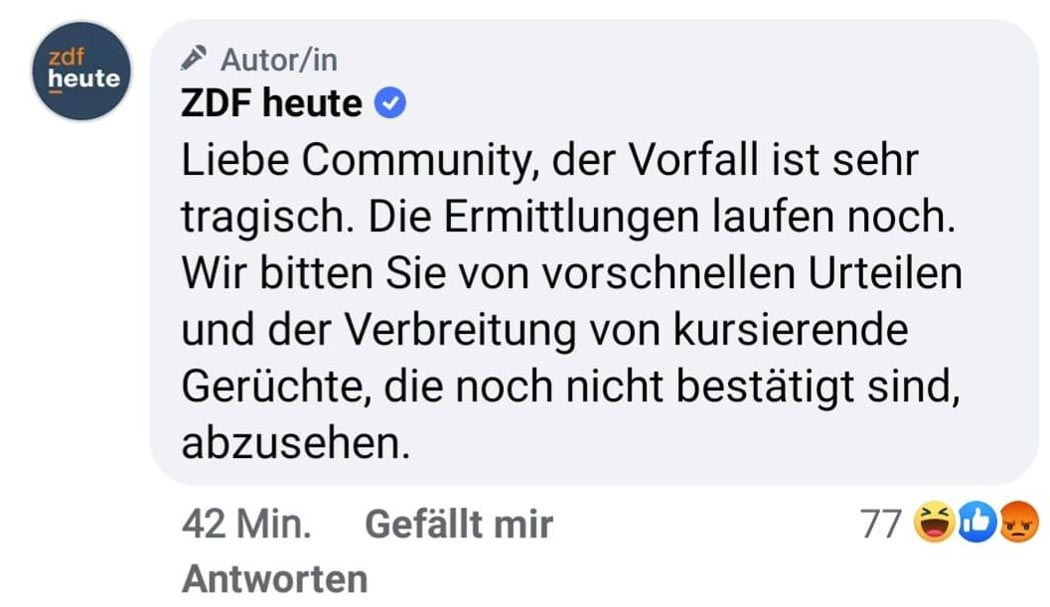Click the phrase Liebe Community
Screen dimensions: 1050x607
coord(358,161)
